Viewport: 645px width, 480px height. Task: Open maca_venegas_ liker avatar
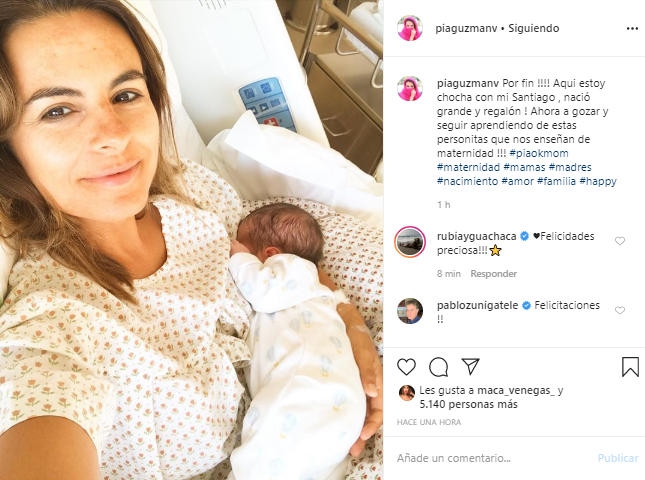tap(406, 393)
